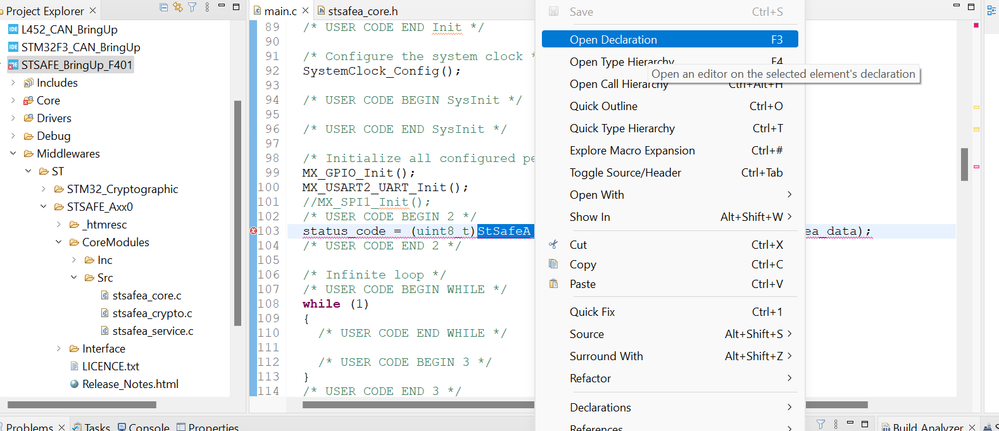
Task: Click the Cut scissors icon
Action: [x=553, y=245]
